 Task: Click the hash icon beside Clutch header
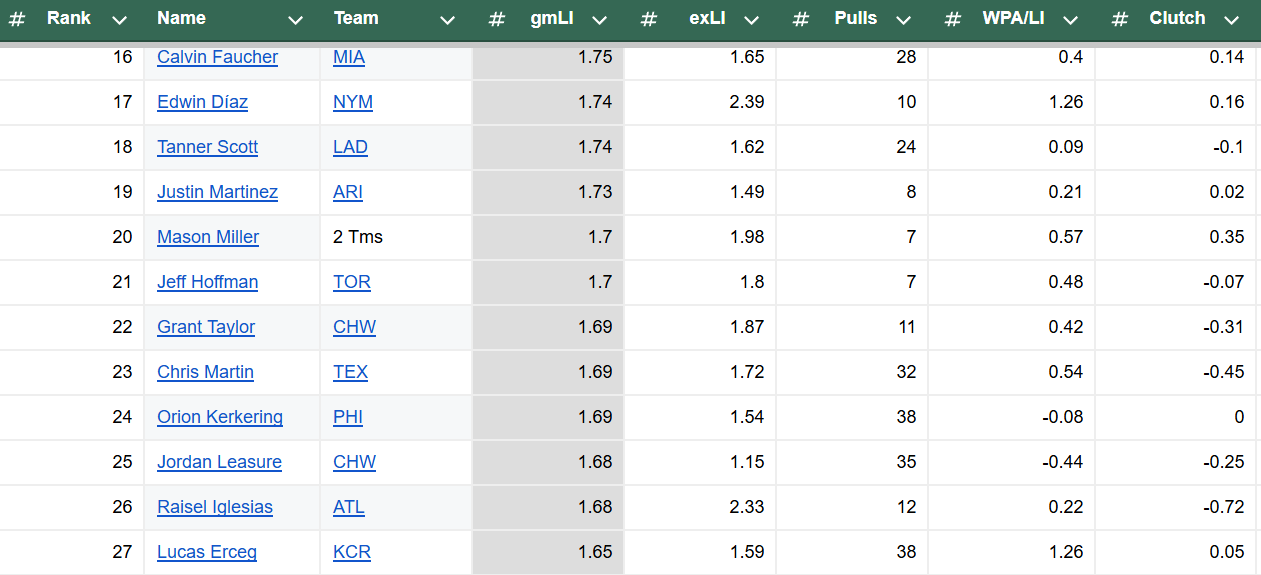coord(1120,19)
